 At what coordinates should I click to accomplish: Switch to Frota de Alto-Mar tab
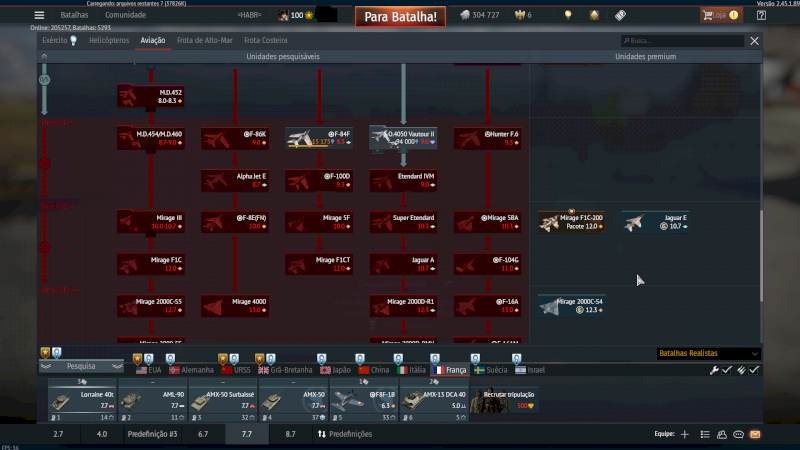pyautogui.click(x=205, y=40)
